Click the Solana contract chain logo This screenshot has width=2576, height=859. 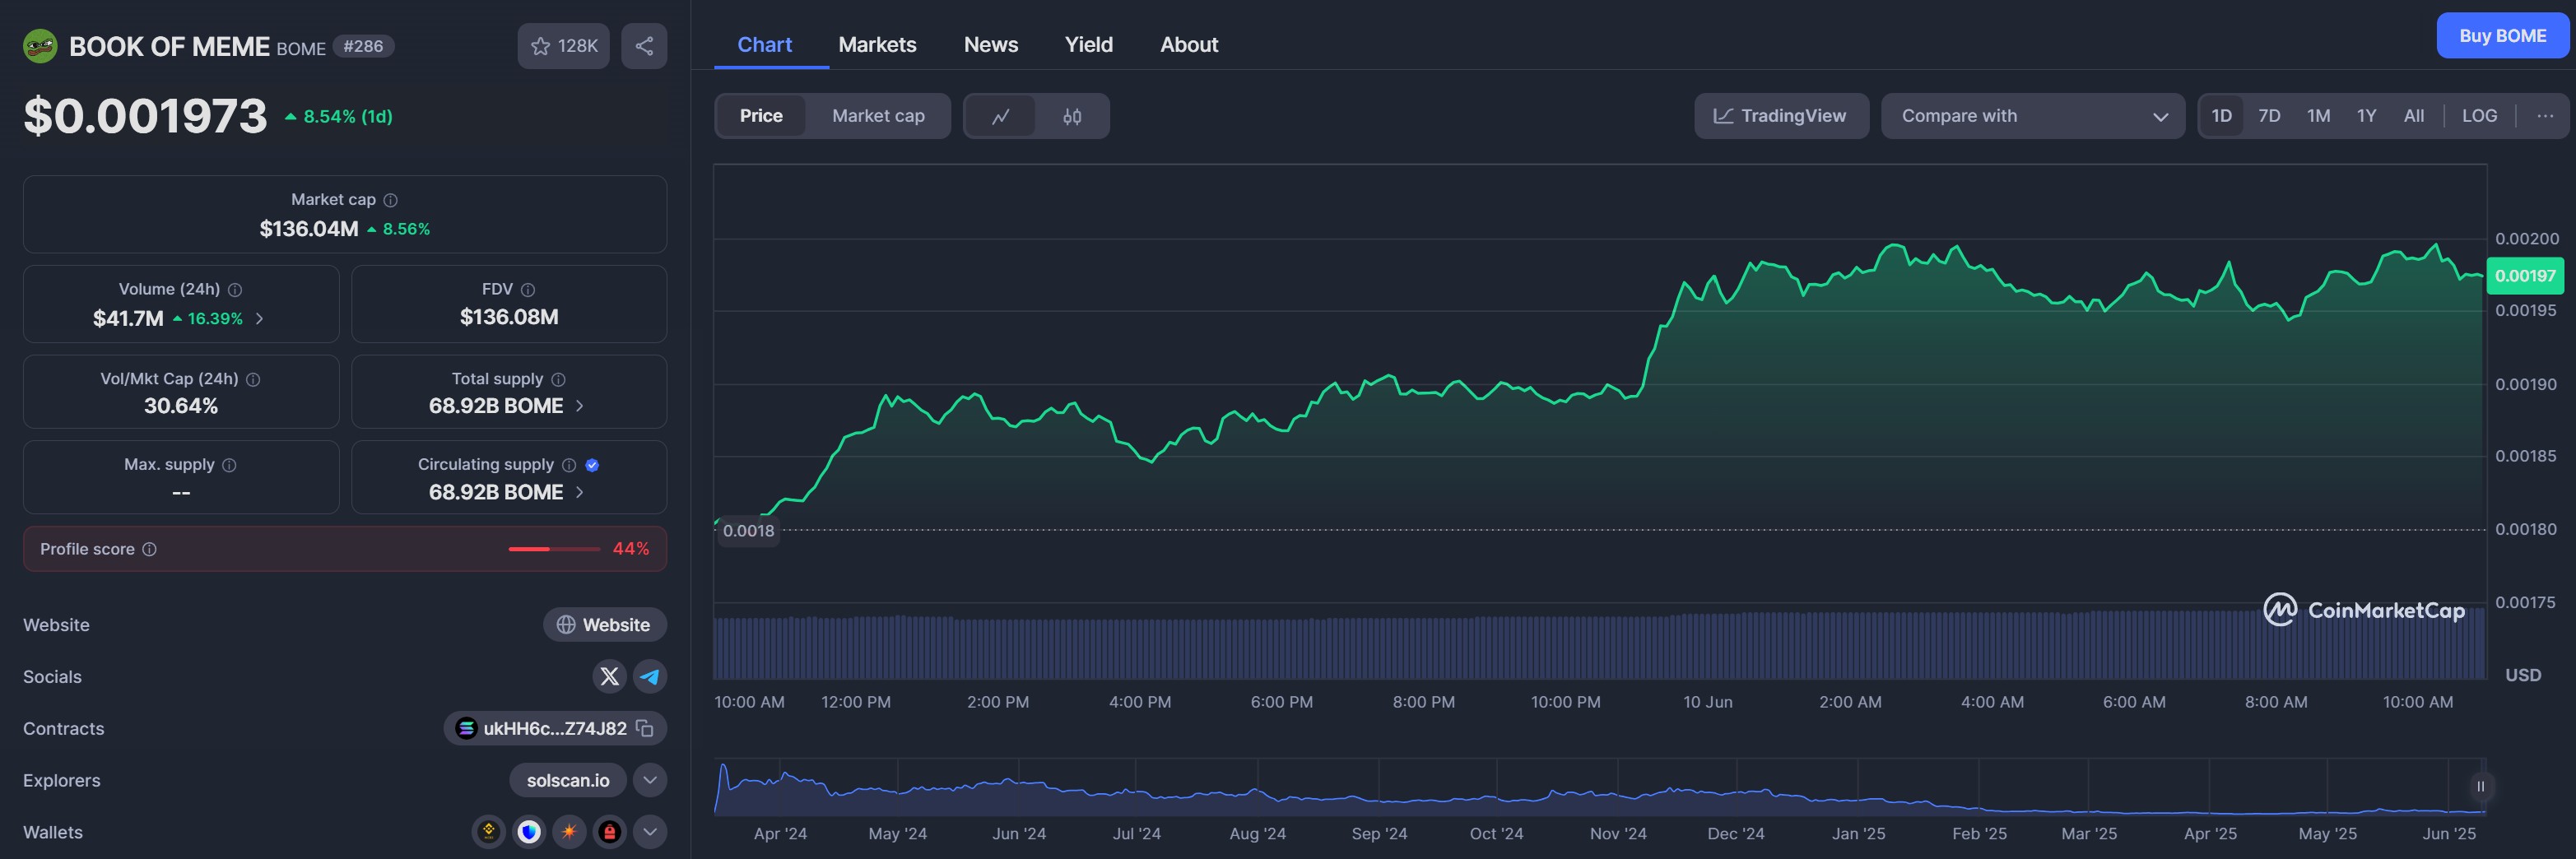tap(466, 728)
